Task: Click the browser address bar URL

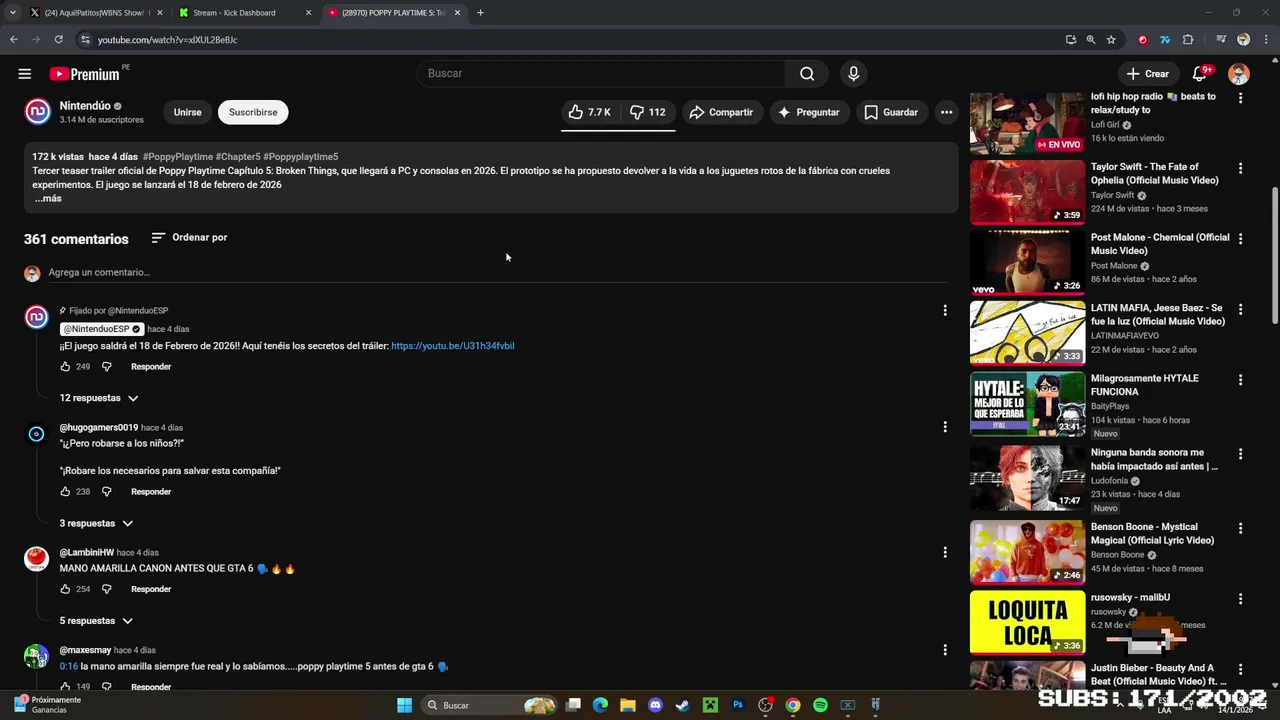Action: [x=167, y=40]
